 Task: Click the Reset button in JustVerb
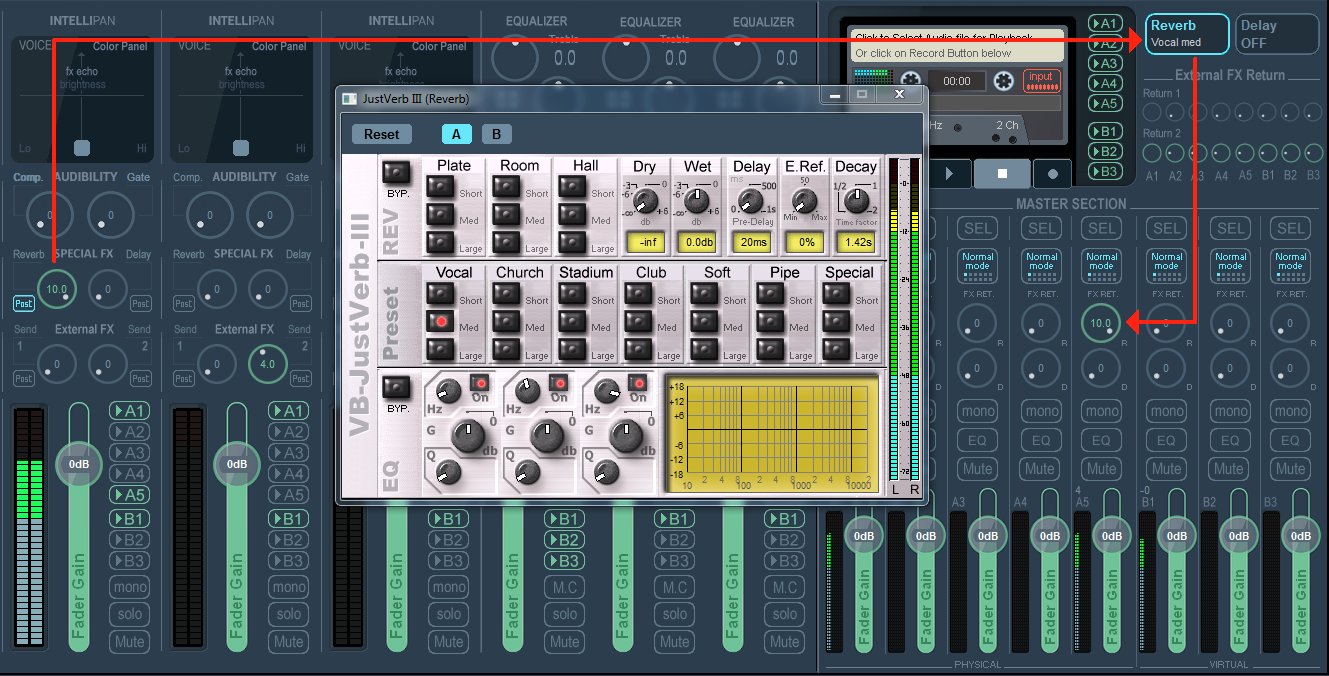(381, 134)
